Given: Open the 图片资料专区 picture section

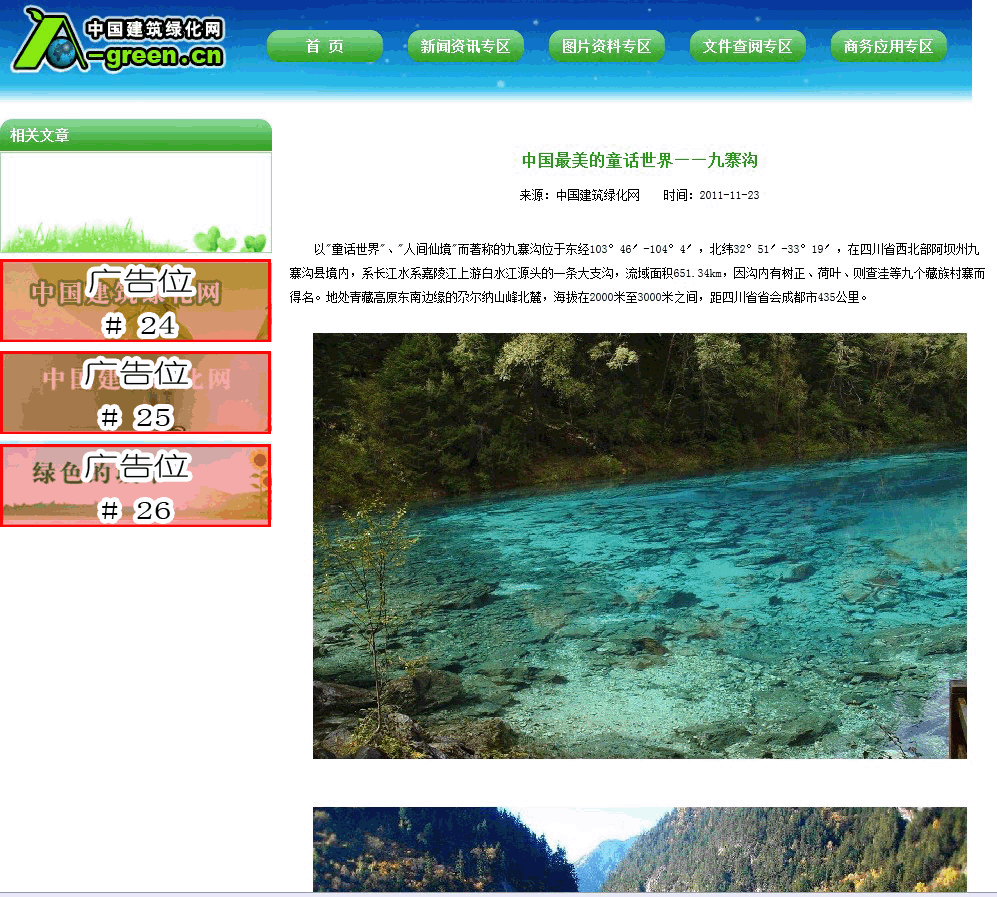Looking at the screenshot, I should click(606, 46).
